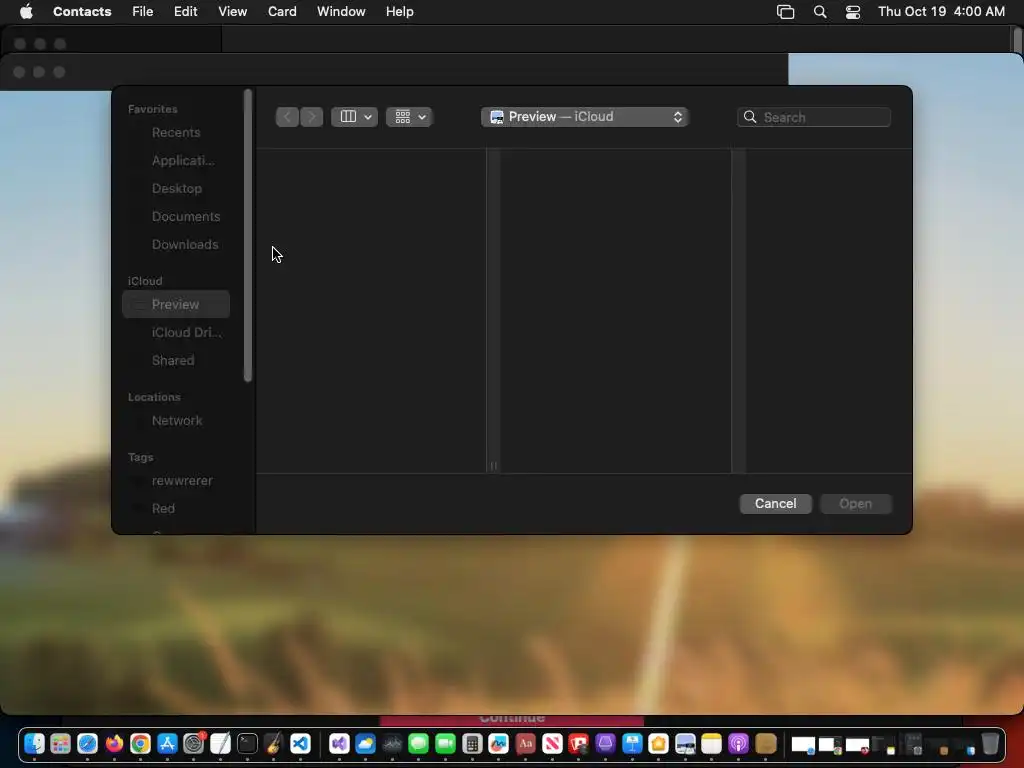The image size is (1024, 768).
Task: Open Podcasts from the Dock
Action: point(739,744)
